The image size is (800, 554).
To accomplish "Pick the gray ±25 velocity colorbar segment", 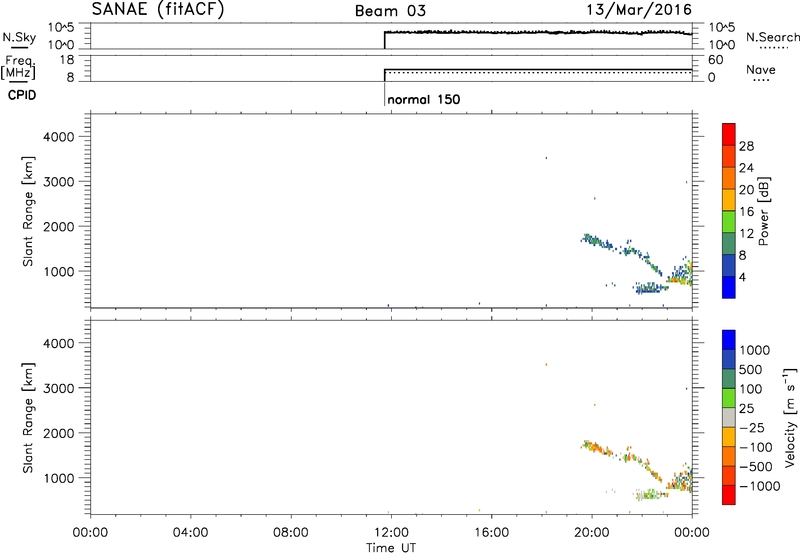I will coord(729,417).
